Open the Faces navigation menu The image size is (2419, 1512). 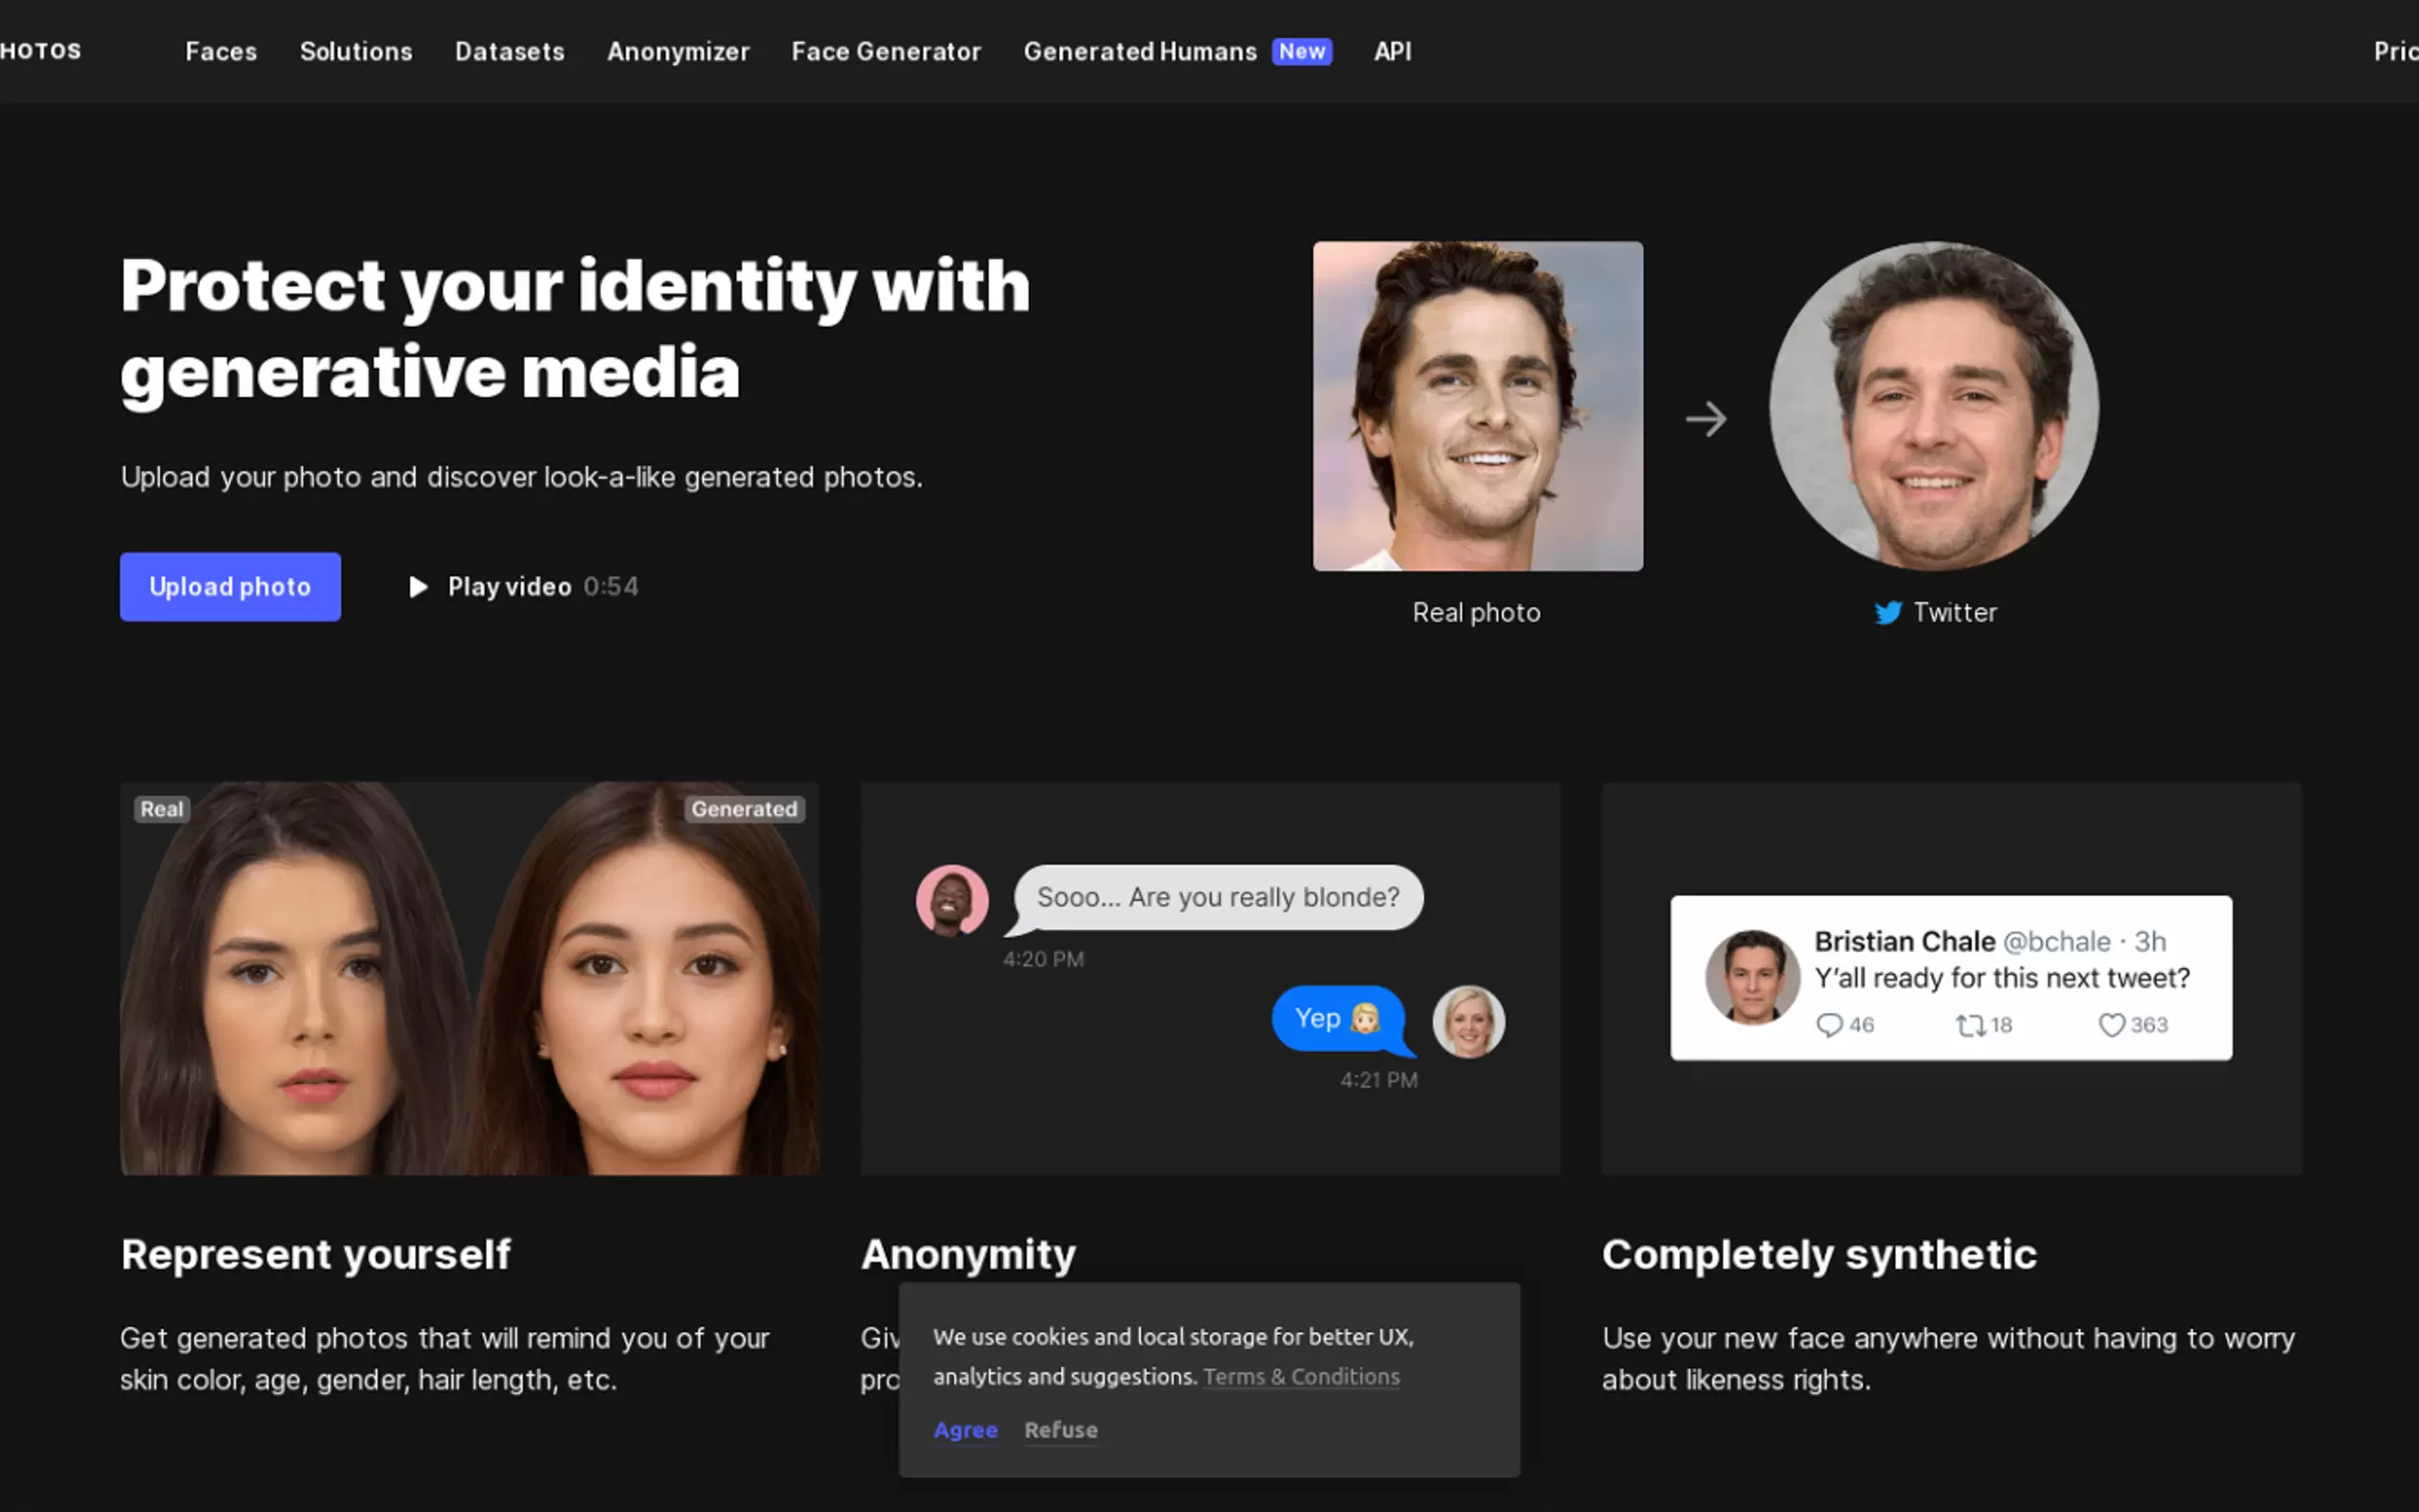pyautogui.click(x=220, y=51)
